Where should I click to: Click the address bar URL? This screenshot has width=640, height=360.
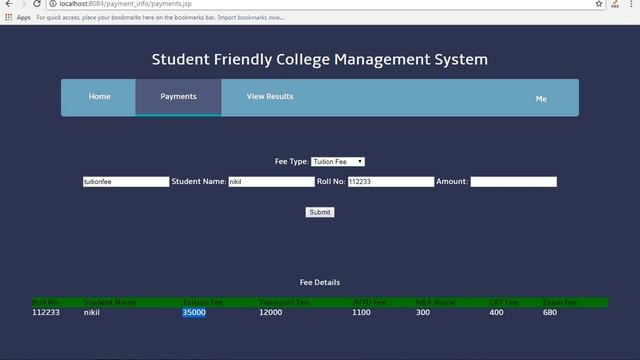click(x=125, y=4)
